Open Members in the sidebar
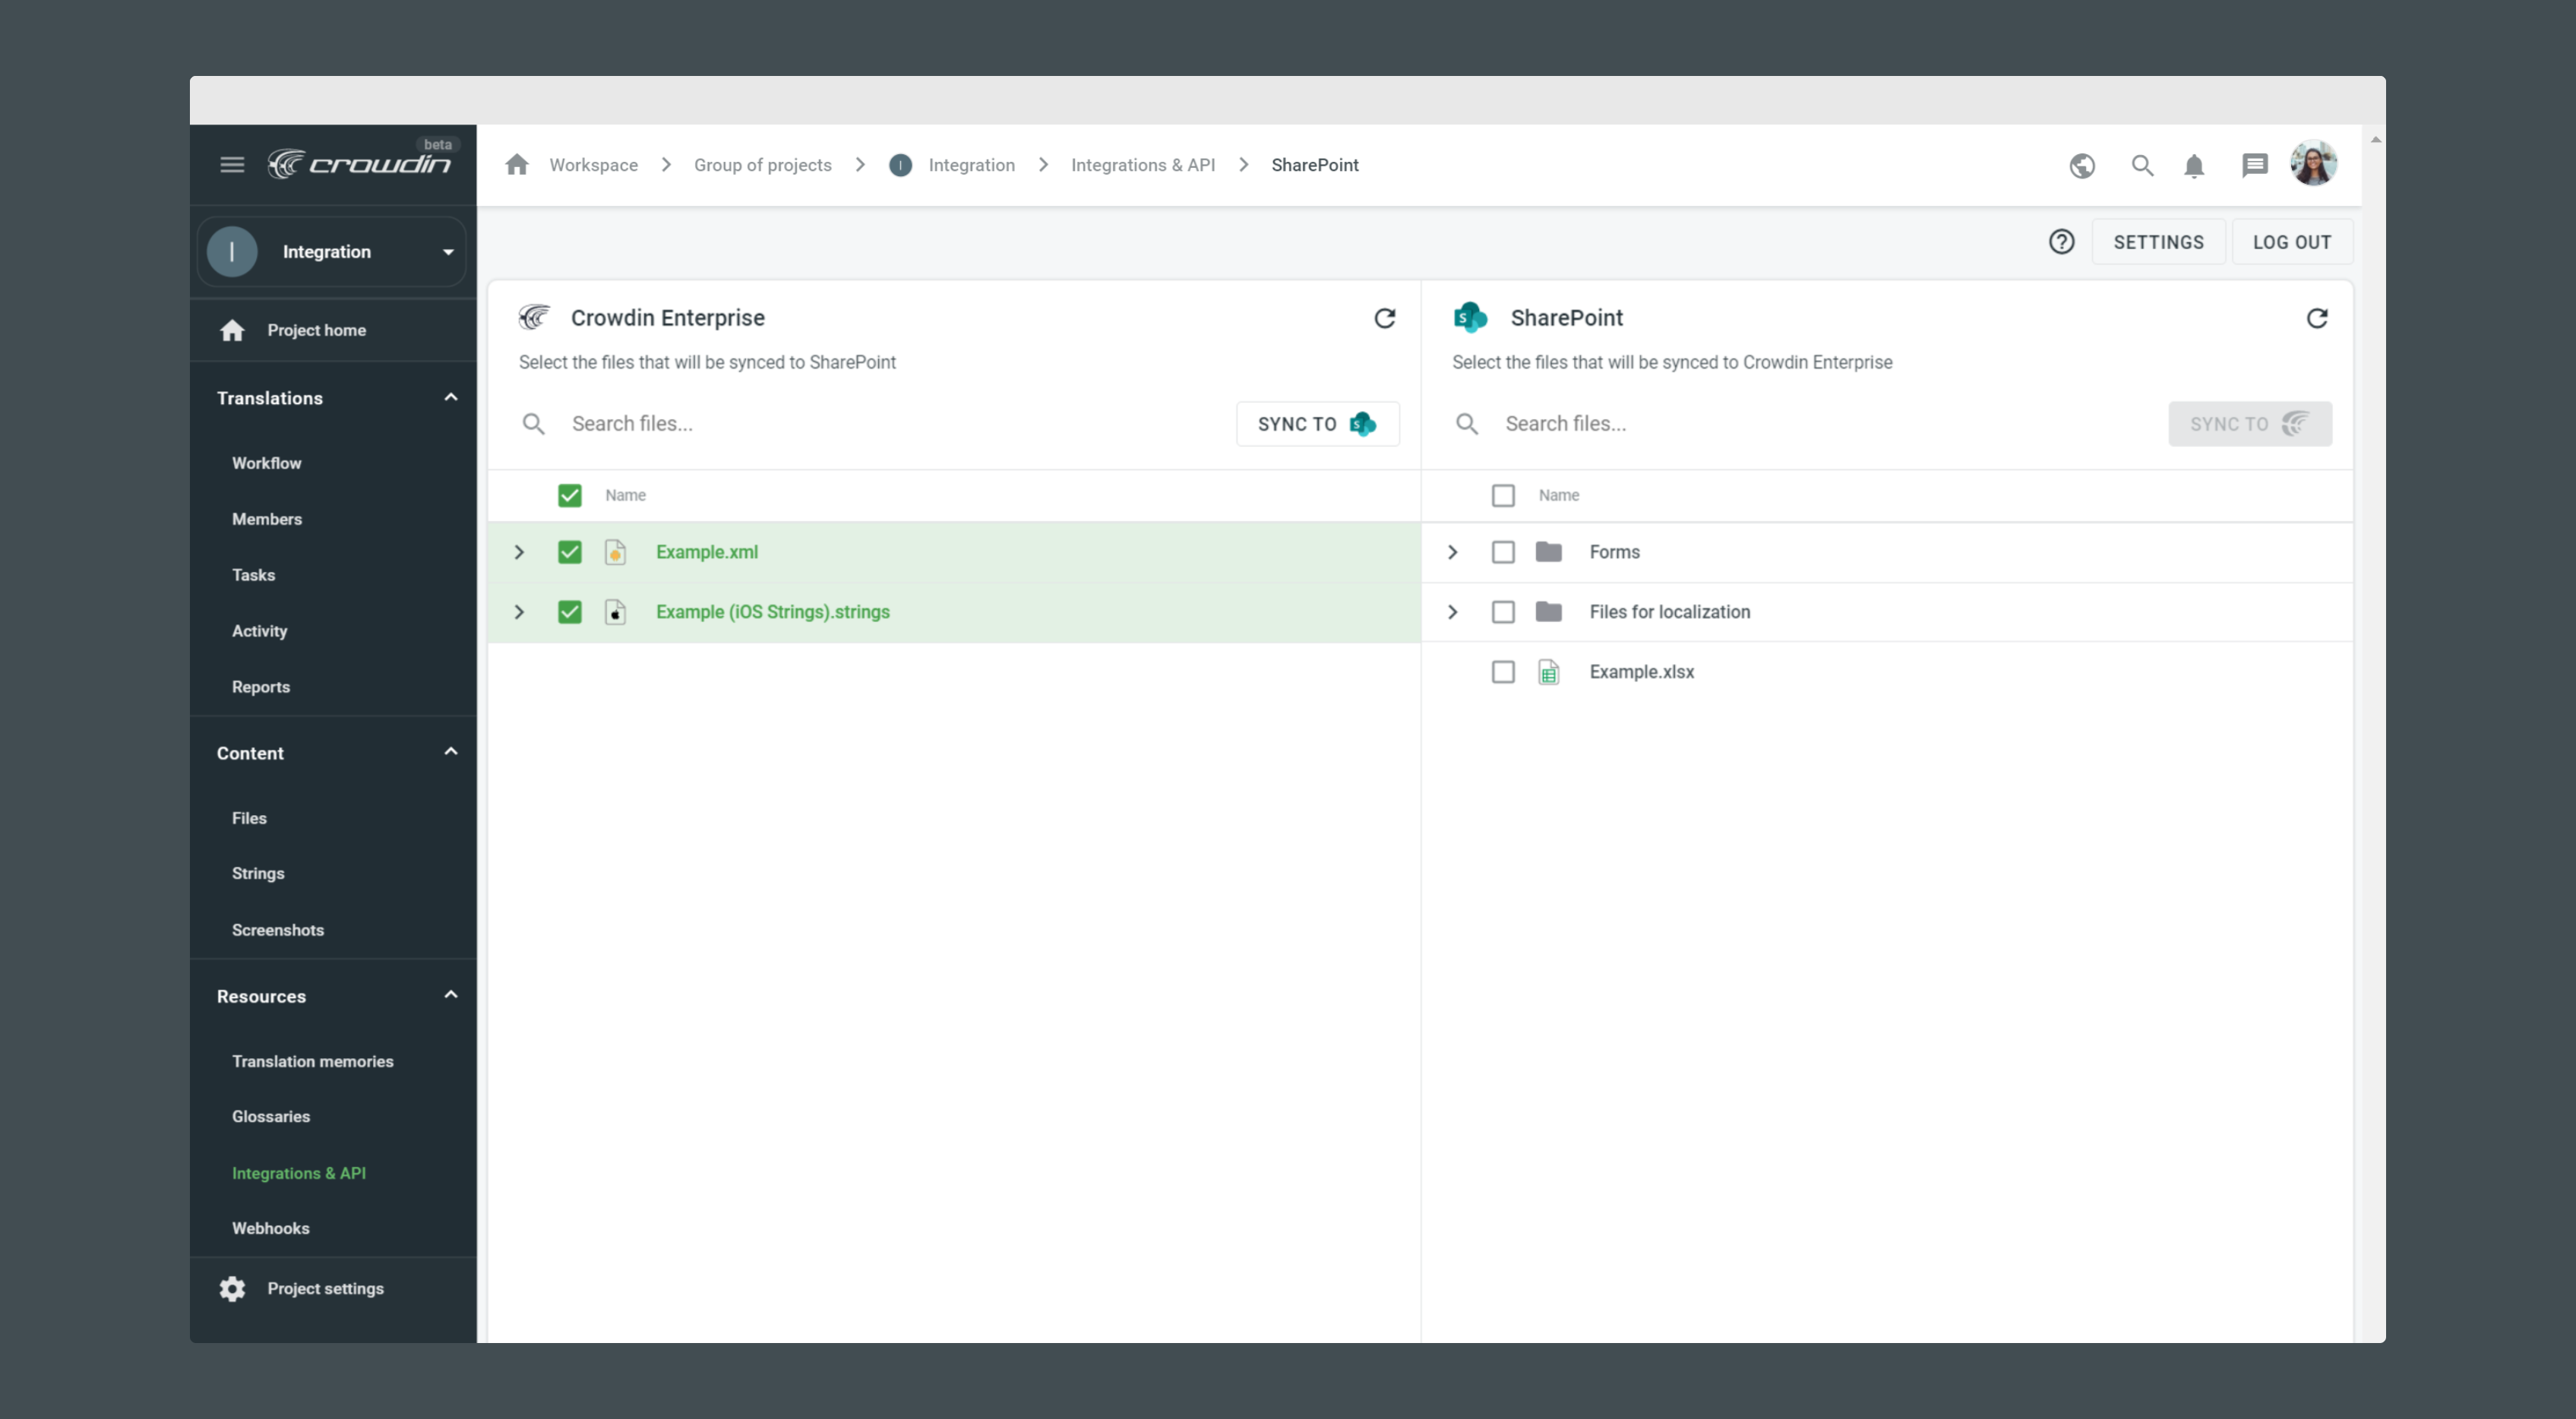 (x=267, y=519)
